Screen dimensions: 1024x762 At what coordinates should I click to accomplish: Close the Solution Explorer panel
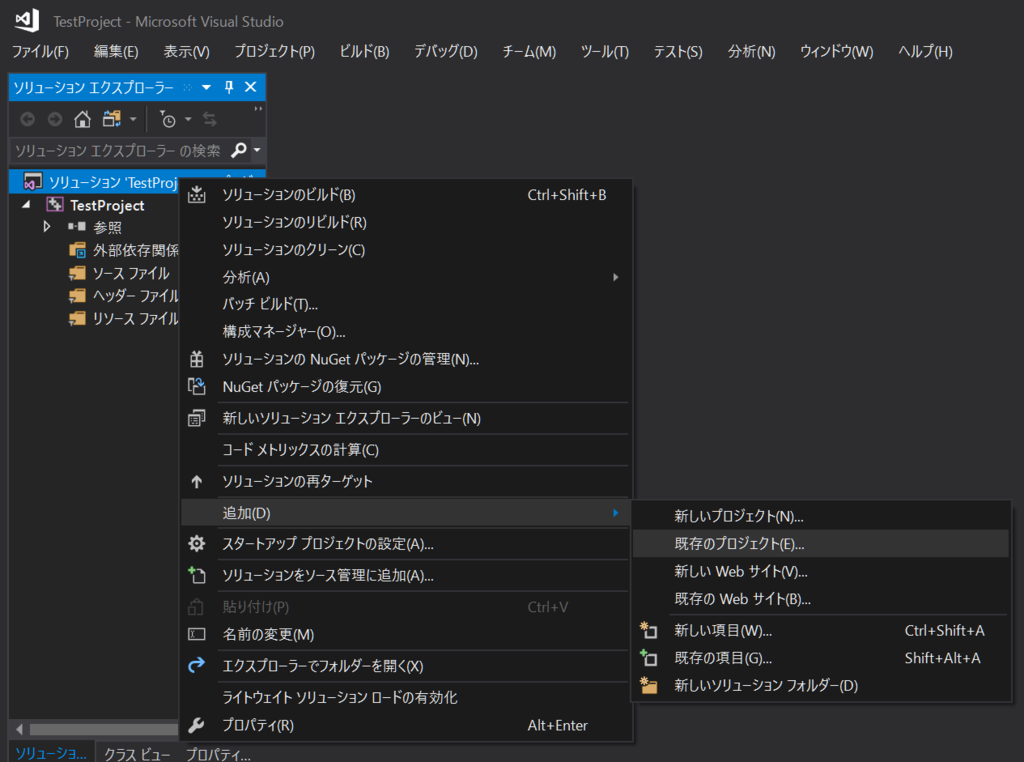point(250,87)
